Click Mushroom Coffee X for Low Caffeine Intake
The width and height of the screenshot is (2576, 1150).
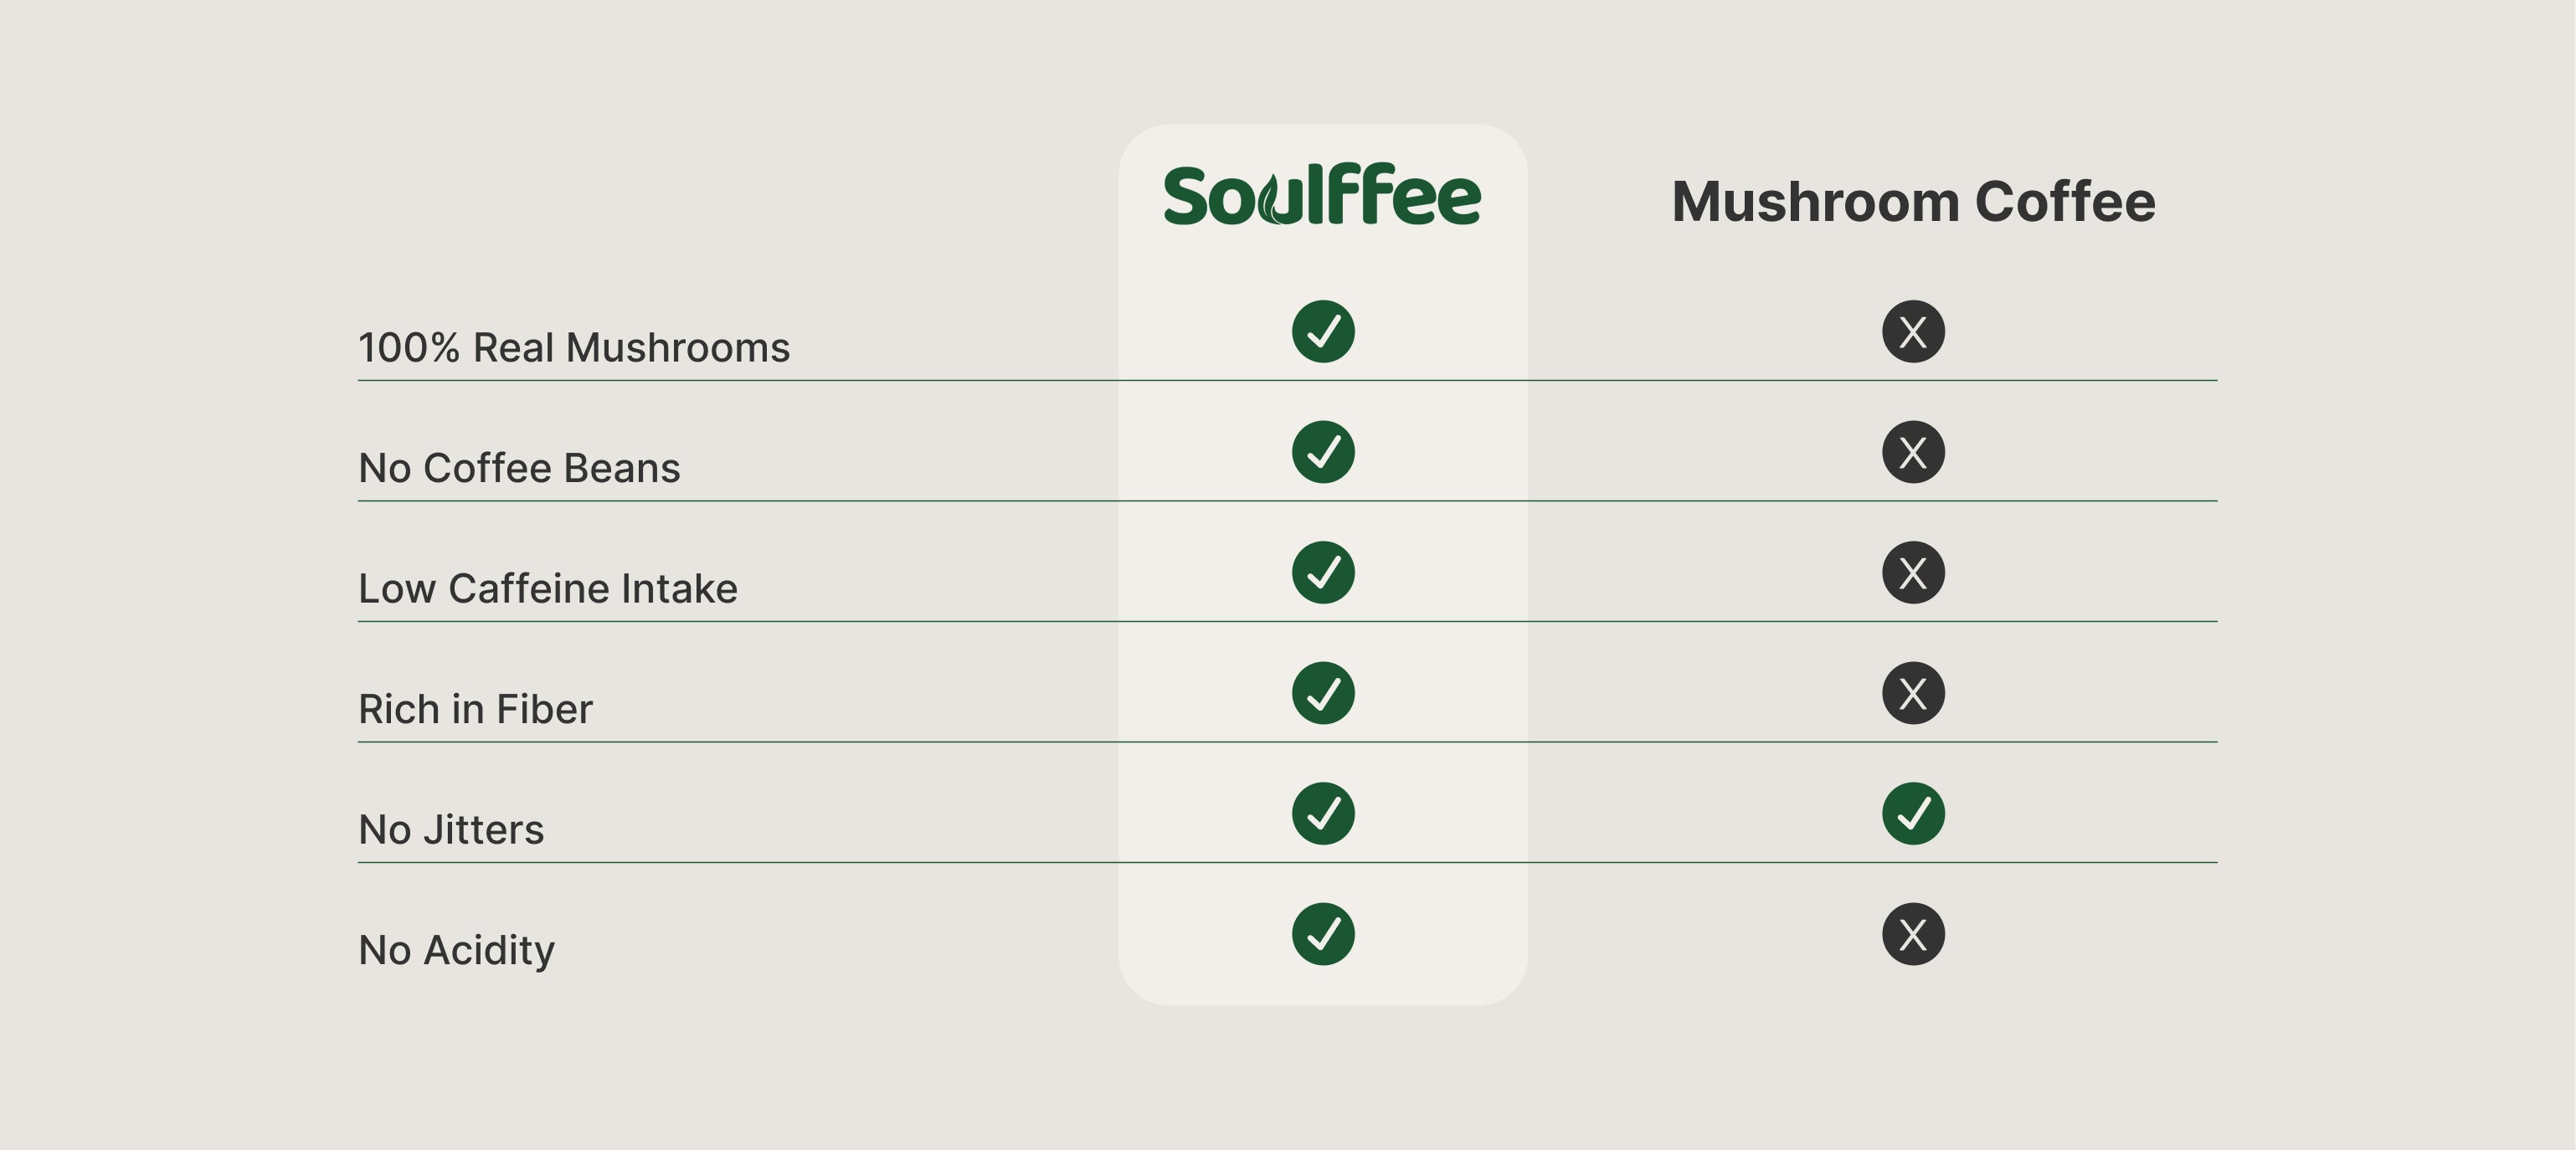[1913, 573]
